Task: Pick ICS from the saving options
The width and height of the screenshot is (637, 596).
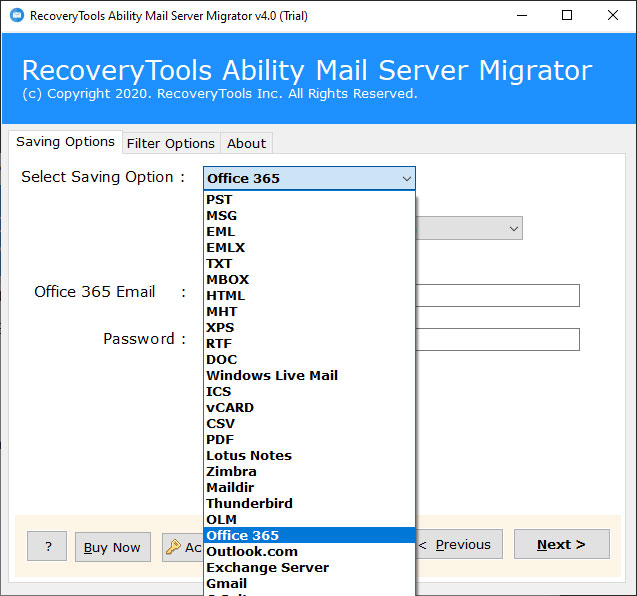Action: point(309,391)
